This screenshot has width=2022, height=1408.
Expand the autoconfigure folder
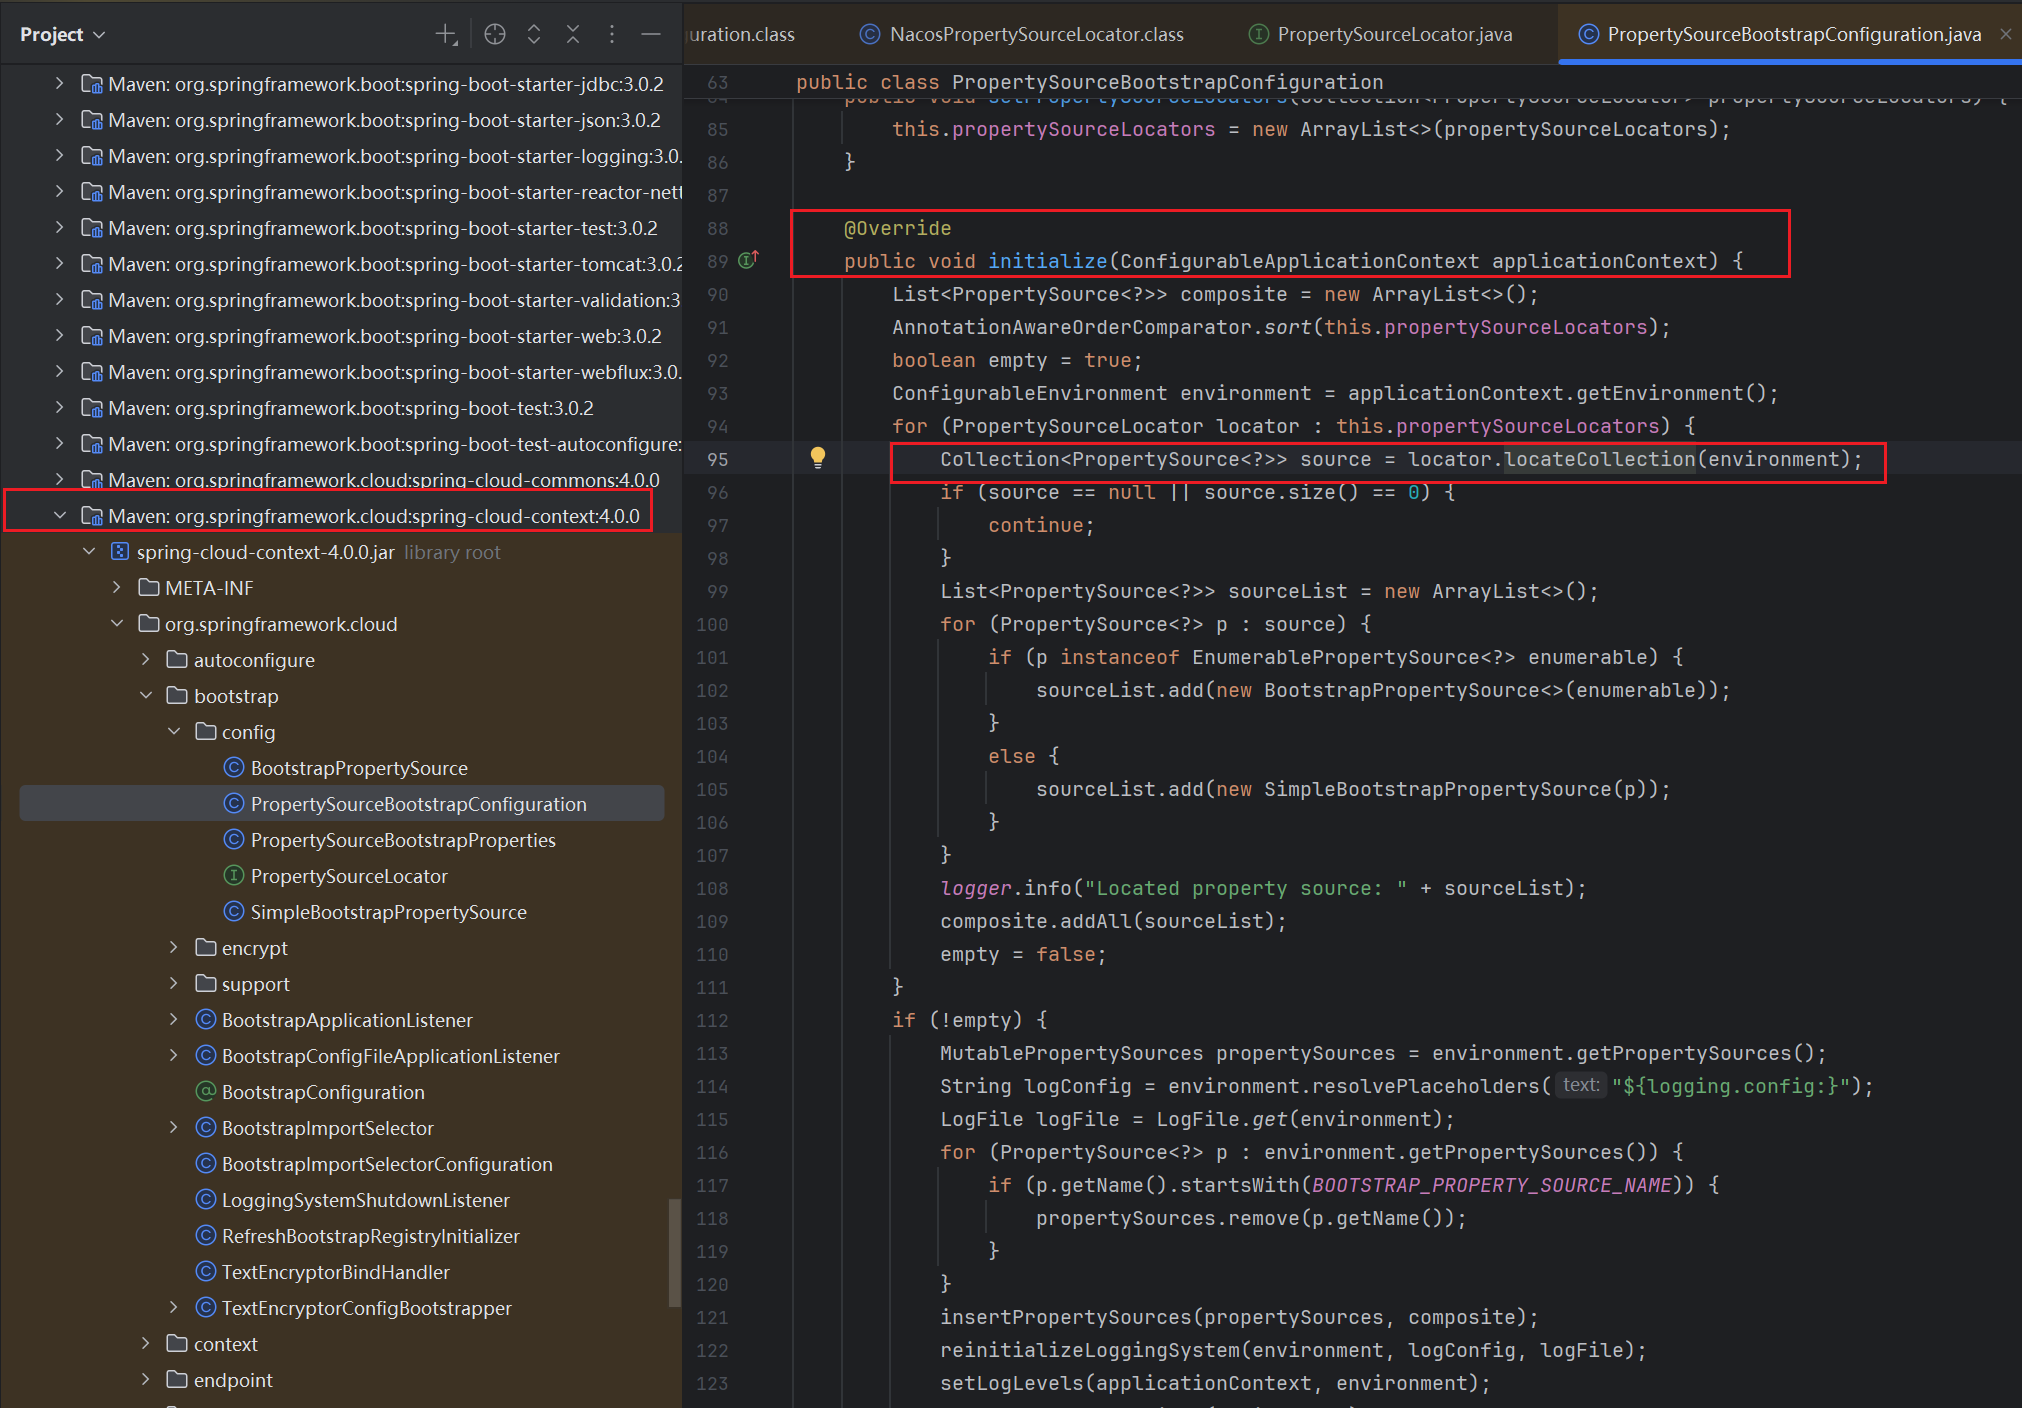coord(146,659)
